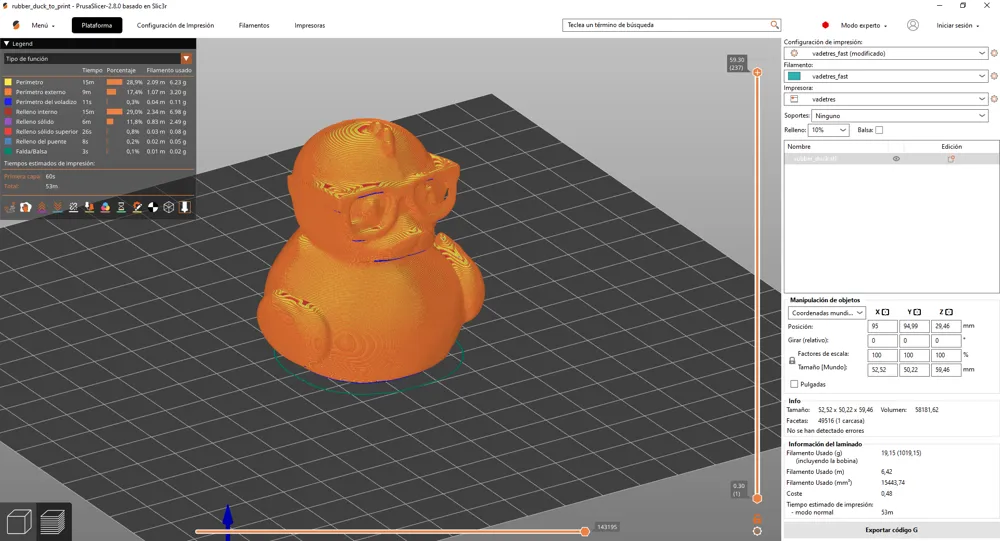Image resolution: width=1000 pixels, height=541 pixels.
Task: Toggle the color changes legend icon
Action: (105, 207)
